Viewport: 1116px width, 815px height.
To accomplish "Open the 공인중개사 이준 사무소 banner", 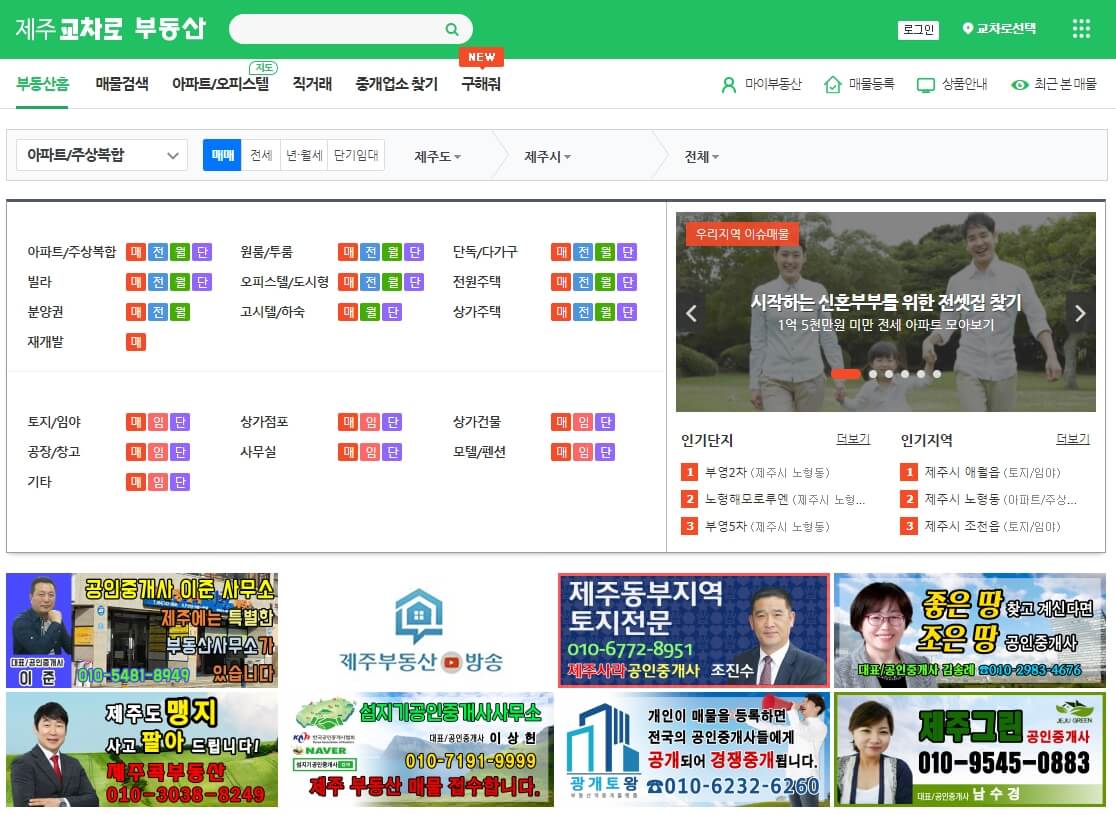I will click(142, 630).
